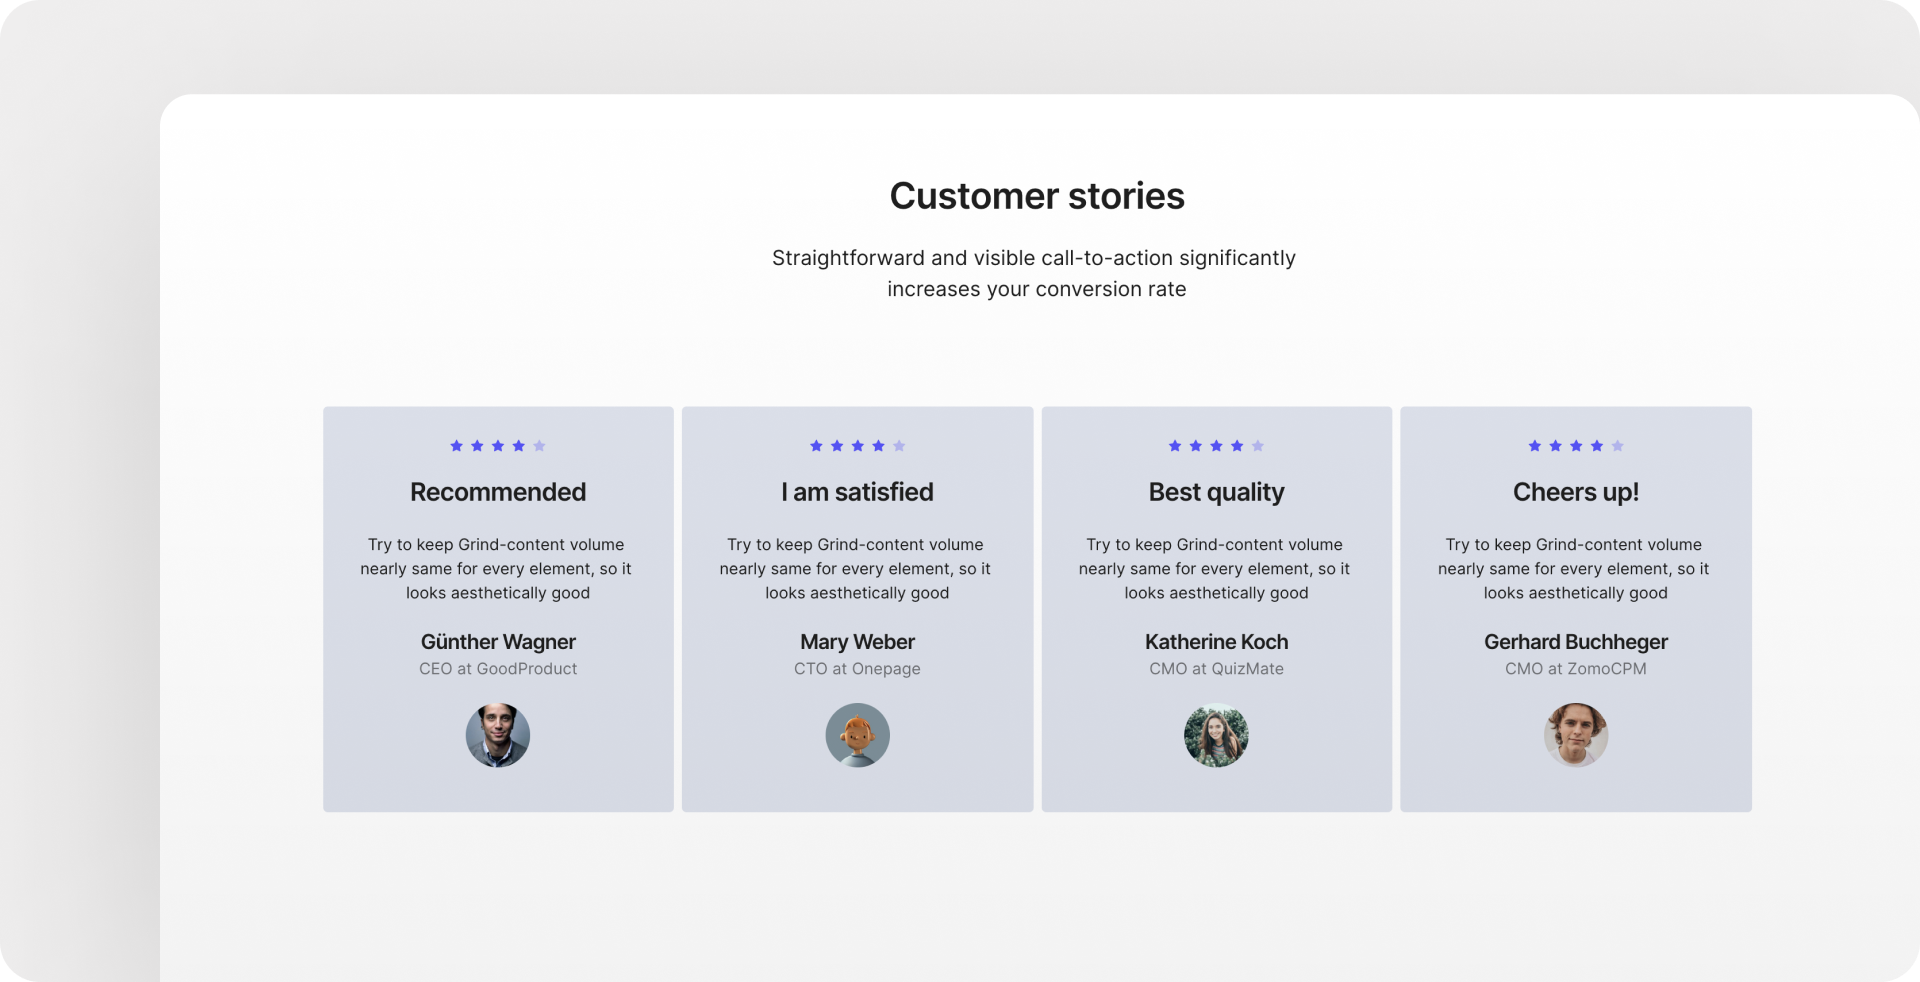Select the third star under I am satisfied
This screenshot has height=982, width=1920.
point(857,446)
